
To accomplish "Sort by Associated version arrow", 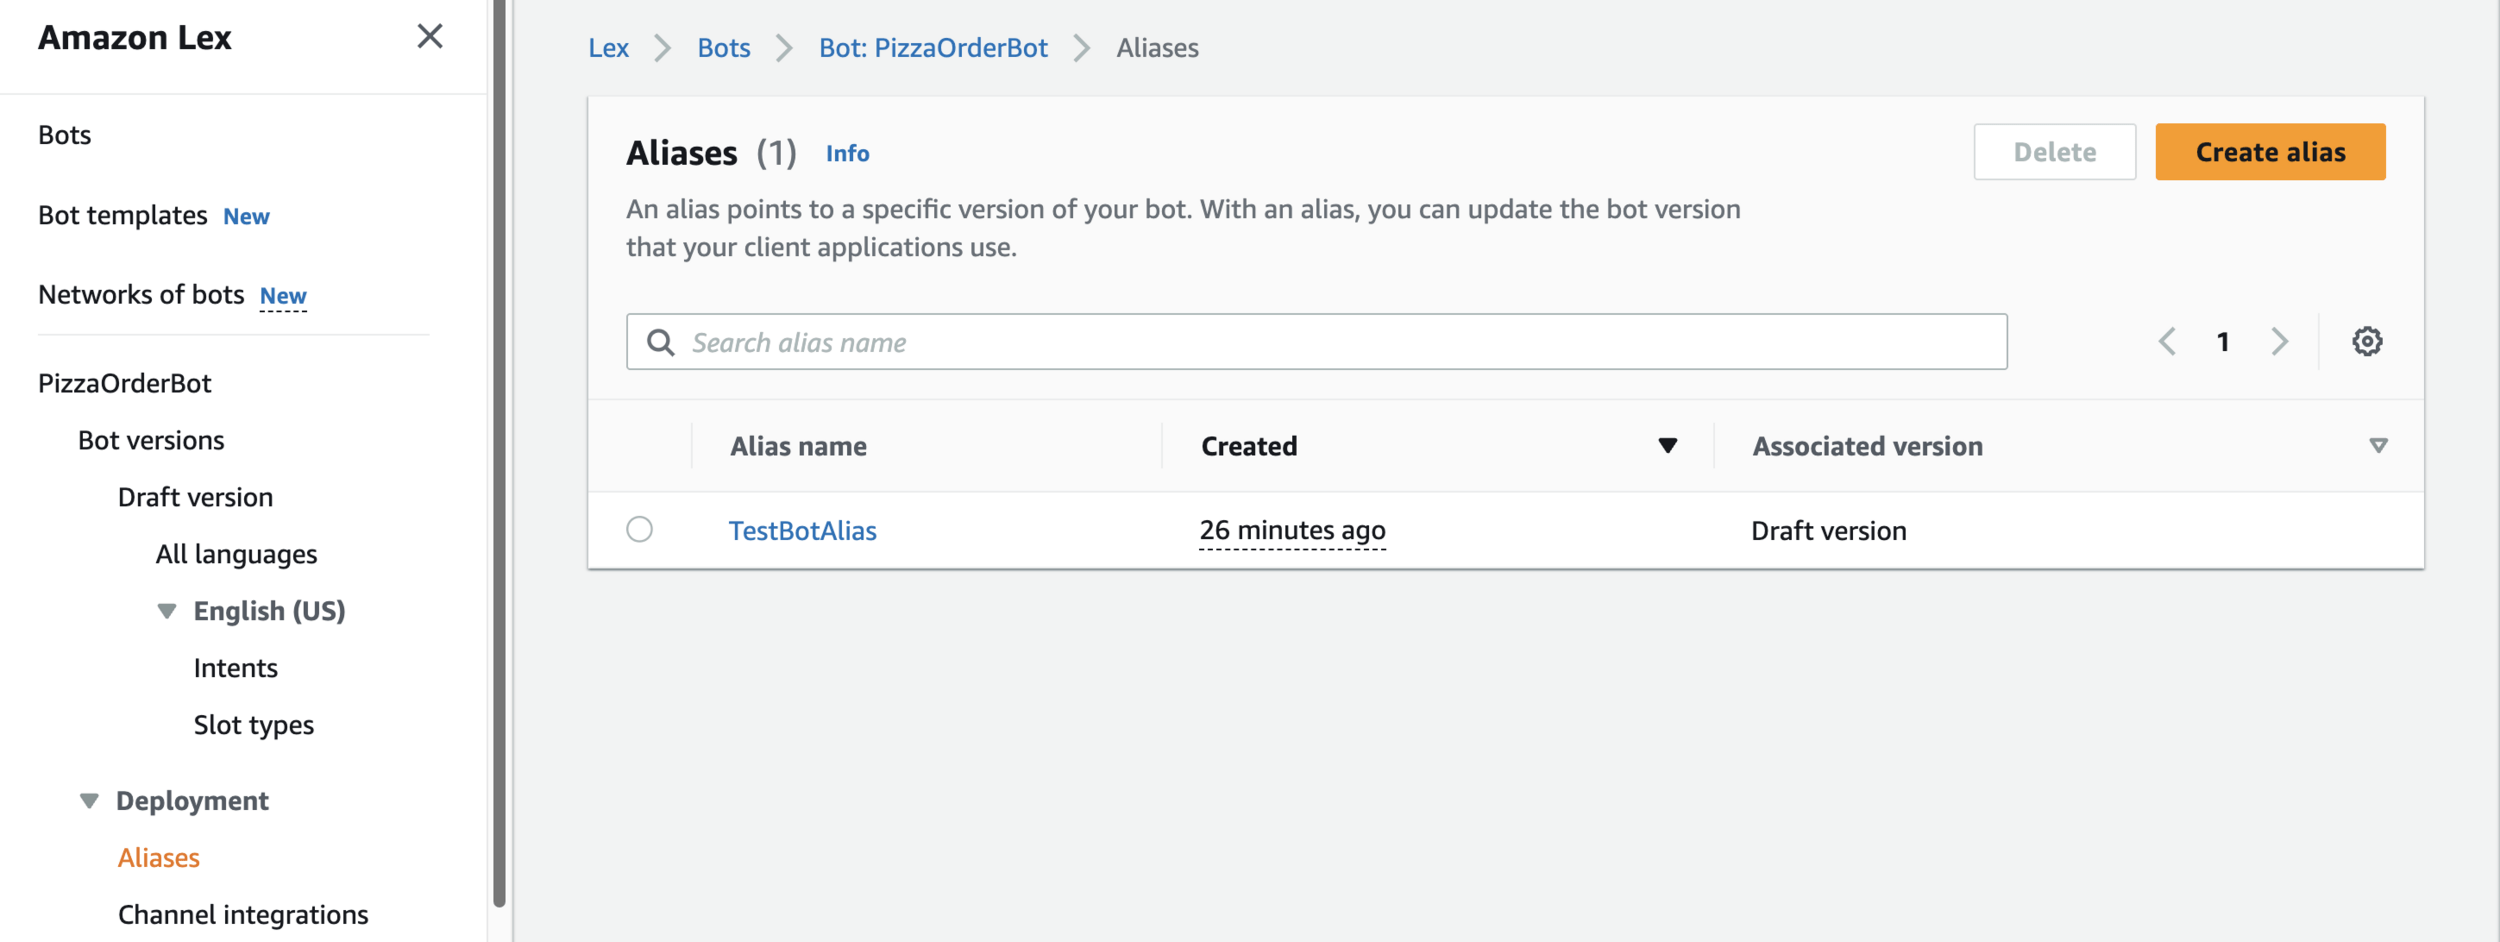I will 2378,446.
